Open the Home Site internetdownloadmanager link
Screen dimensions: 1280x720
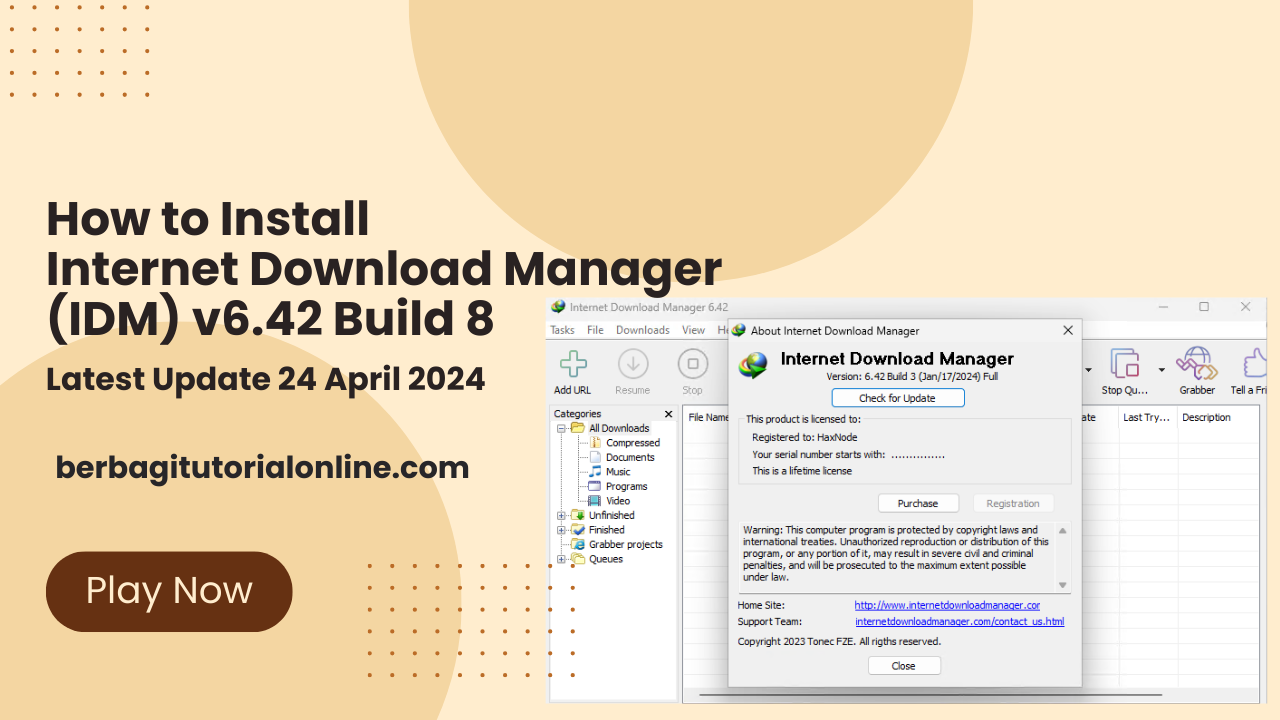[947, 605]
